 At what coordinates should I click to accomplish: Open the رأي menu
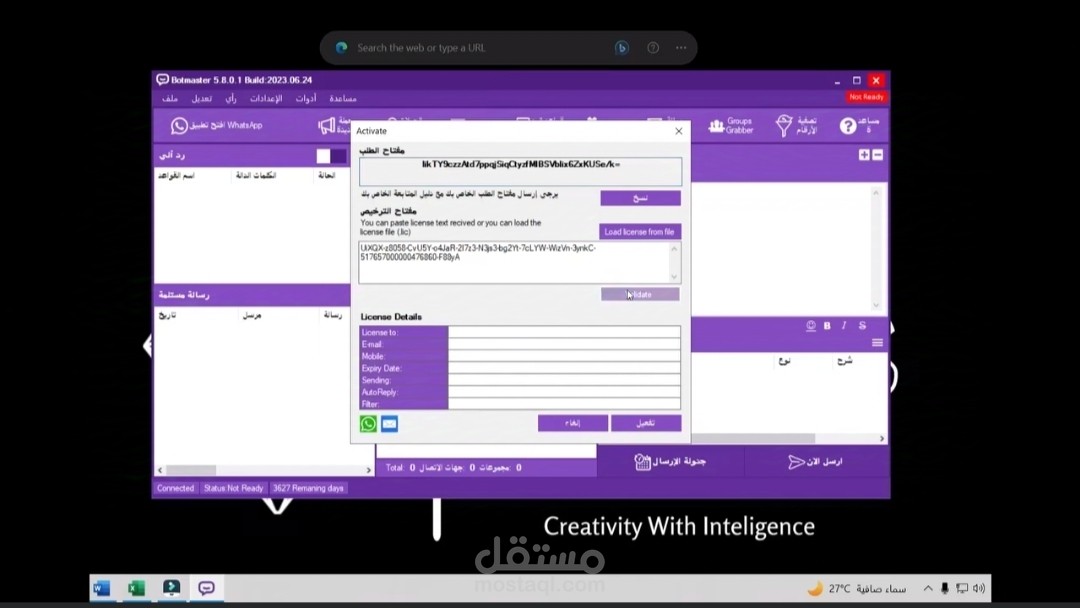point(231,98)
